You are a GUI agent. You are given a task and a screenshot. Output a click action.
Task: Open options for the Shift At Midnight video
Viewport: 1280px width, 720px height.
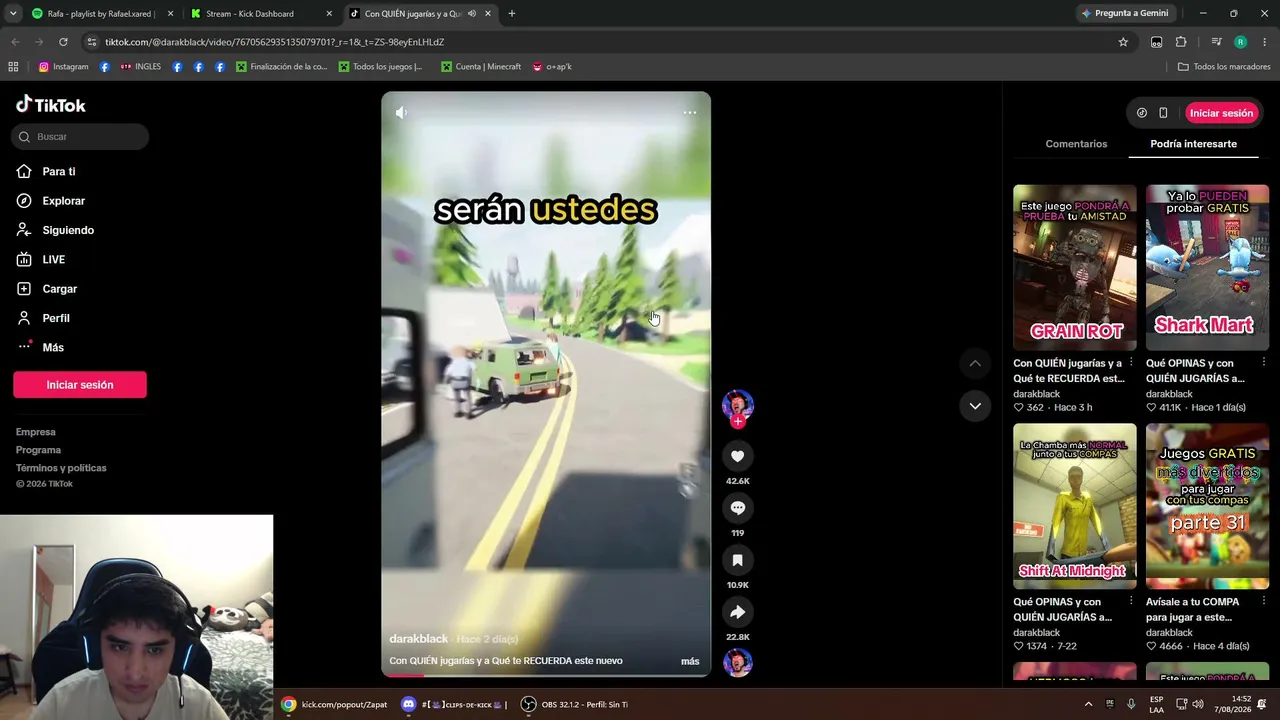pyautogui.click(x=1131, y=602)
